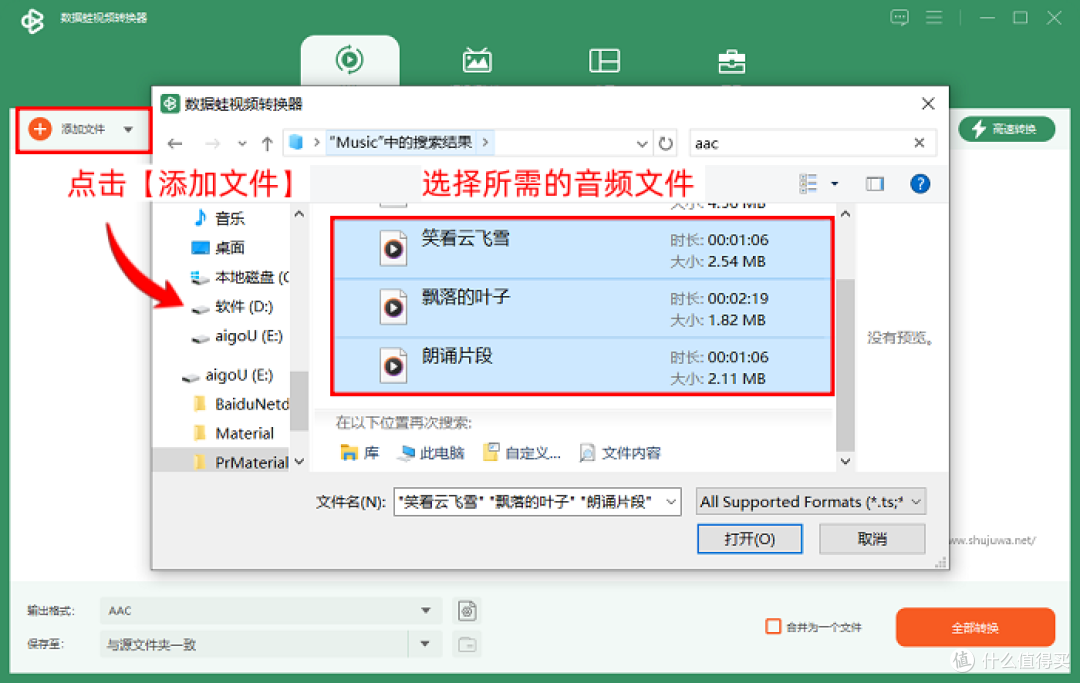Toggle the preview pane icon
Viewport: 1080px width, 683px height.
(875, 184)
